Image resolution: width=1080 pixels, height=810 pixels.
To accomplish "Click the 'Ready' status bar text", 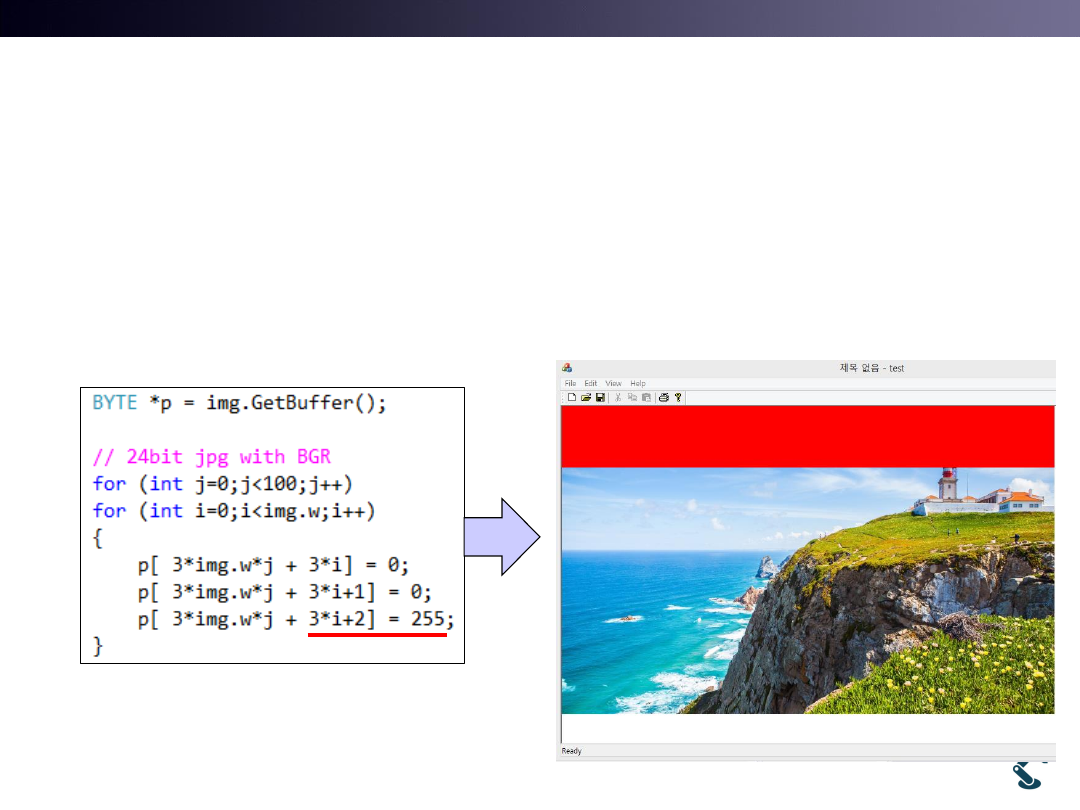I will (x=571, y=751).
